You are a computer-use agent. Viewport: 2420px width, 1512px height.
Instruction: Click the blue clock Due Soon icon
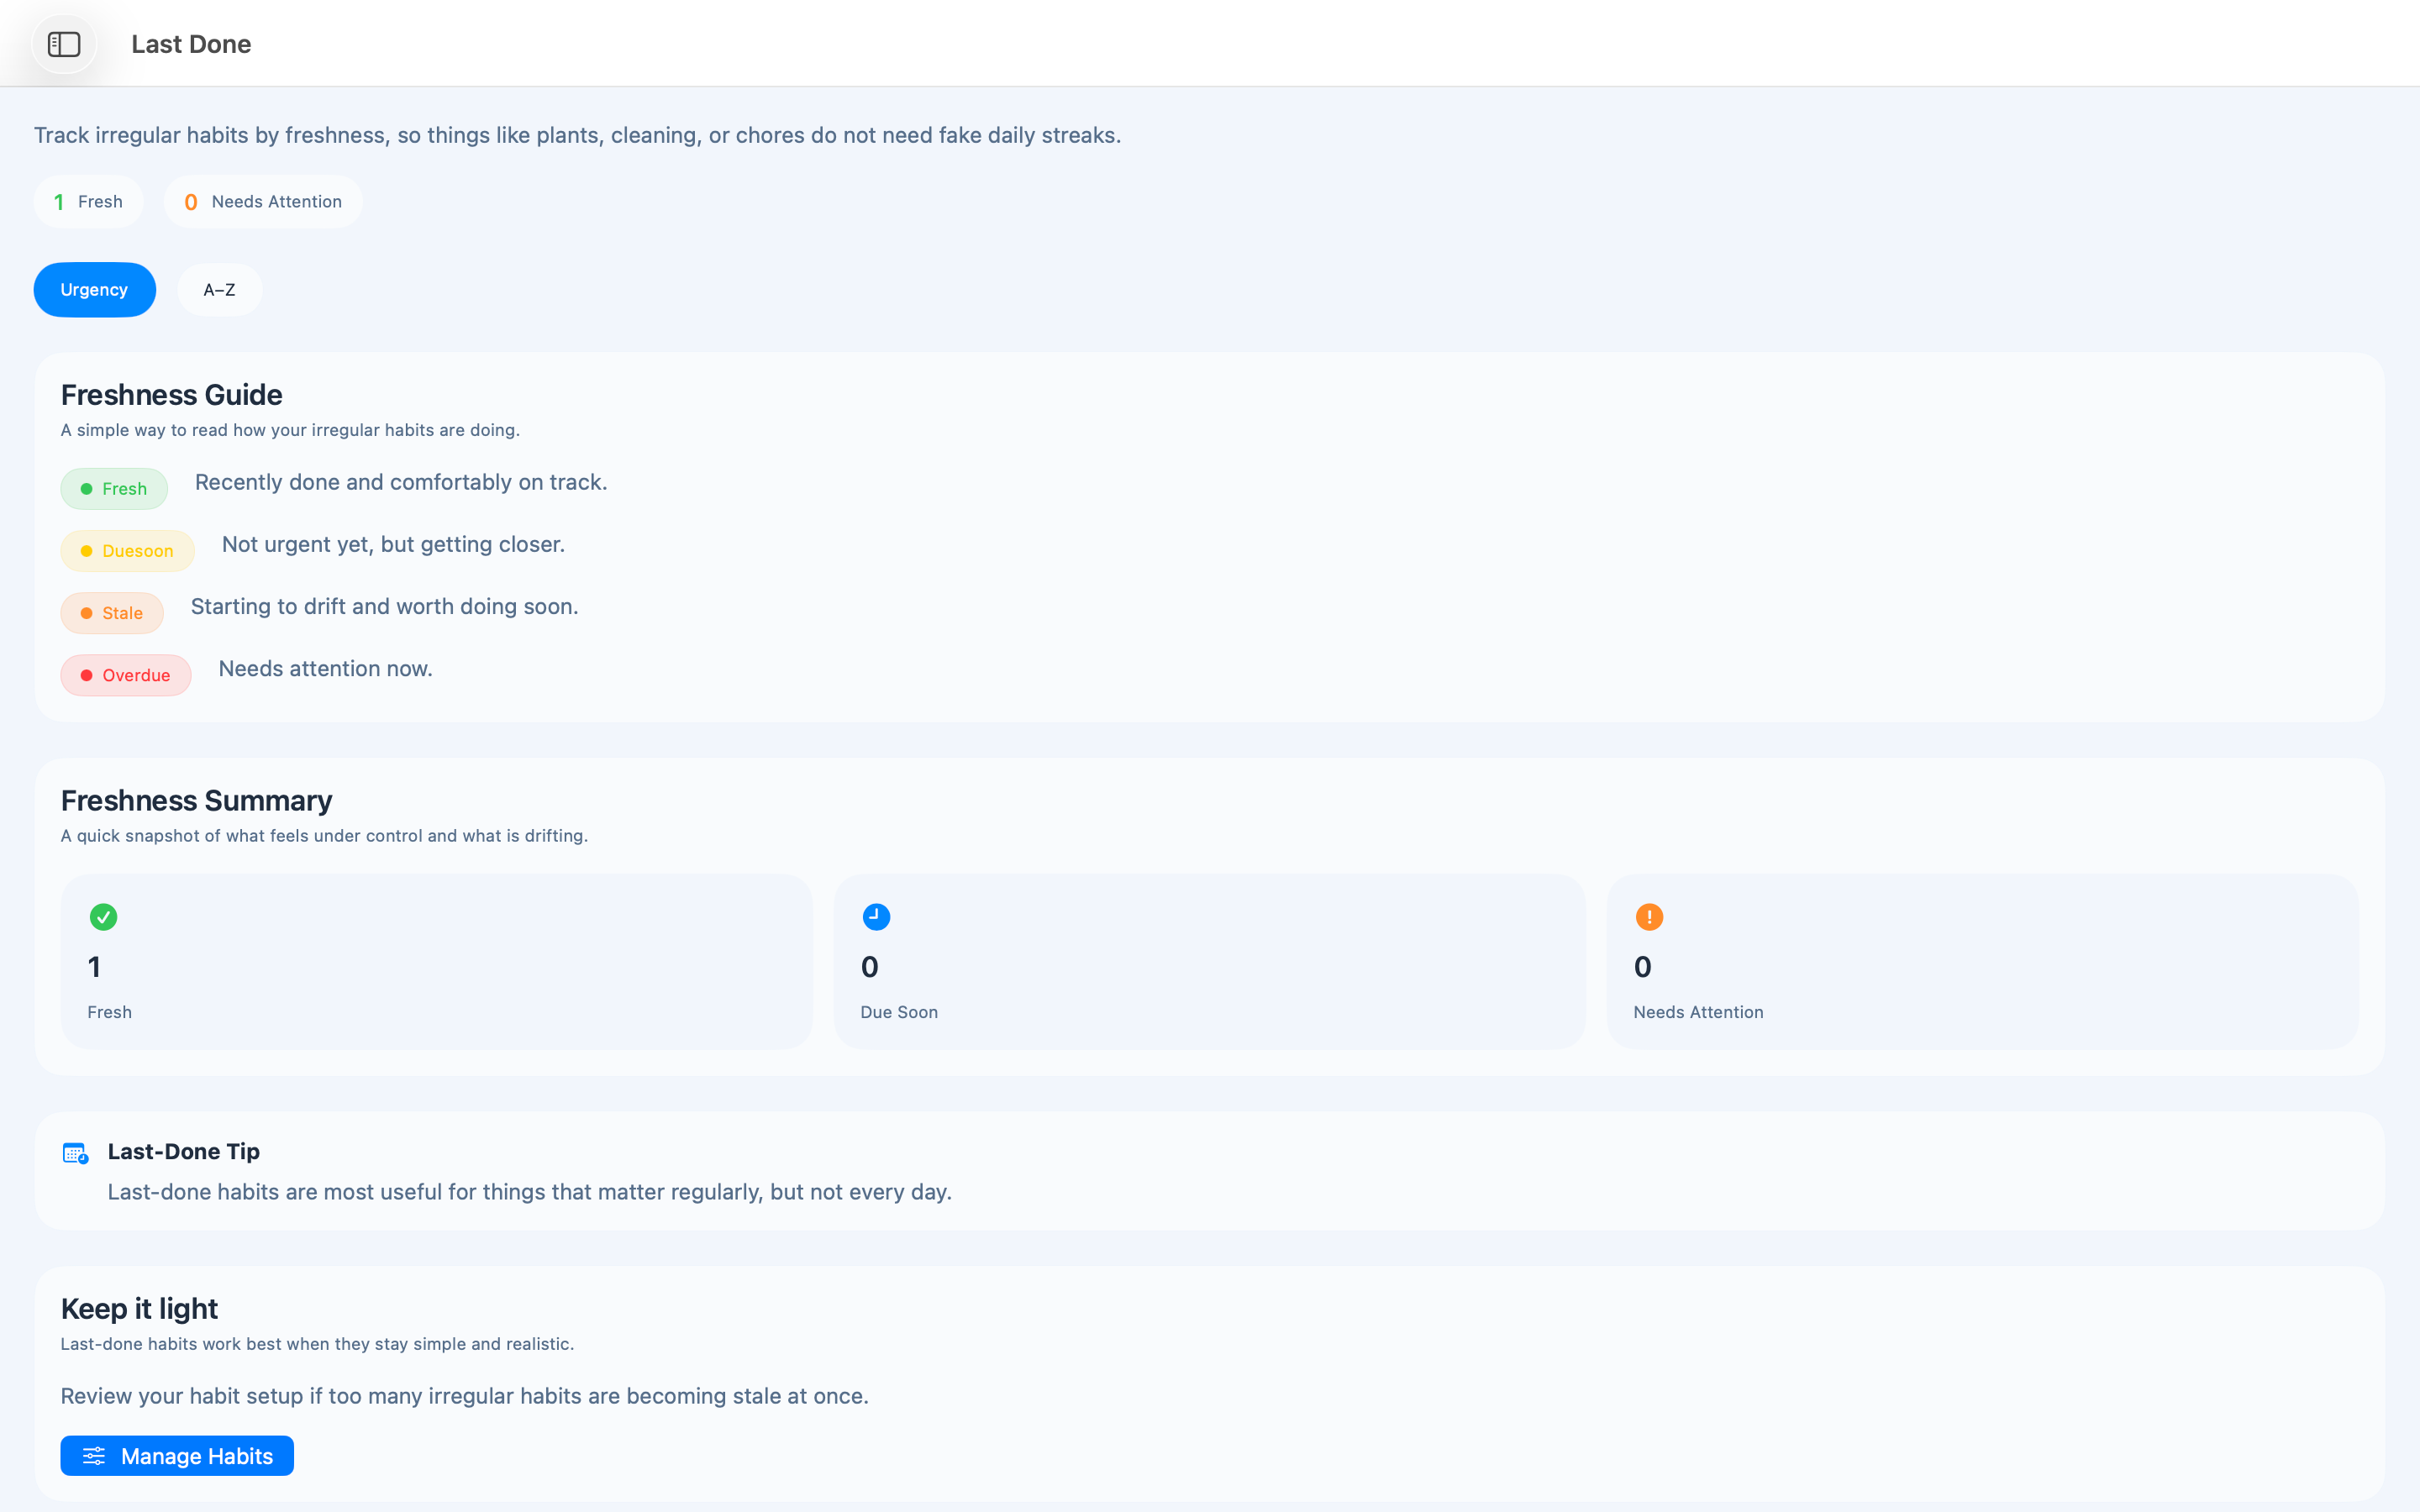pos(876,917)
